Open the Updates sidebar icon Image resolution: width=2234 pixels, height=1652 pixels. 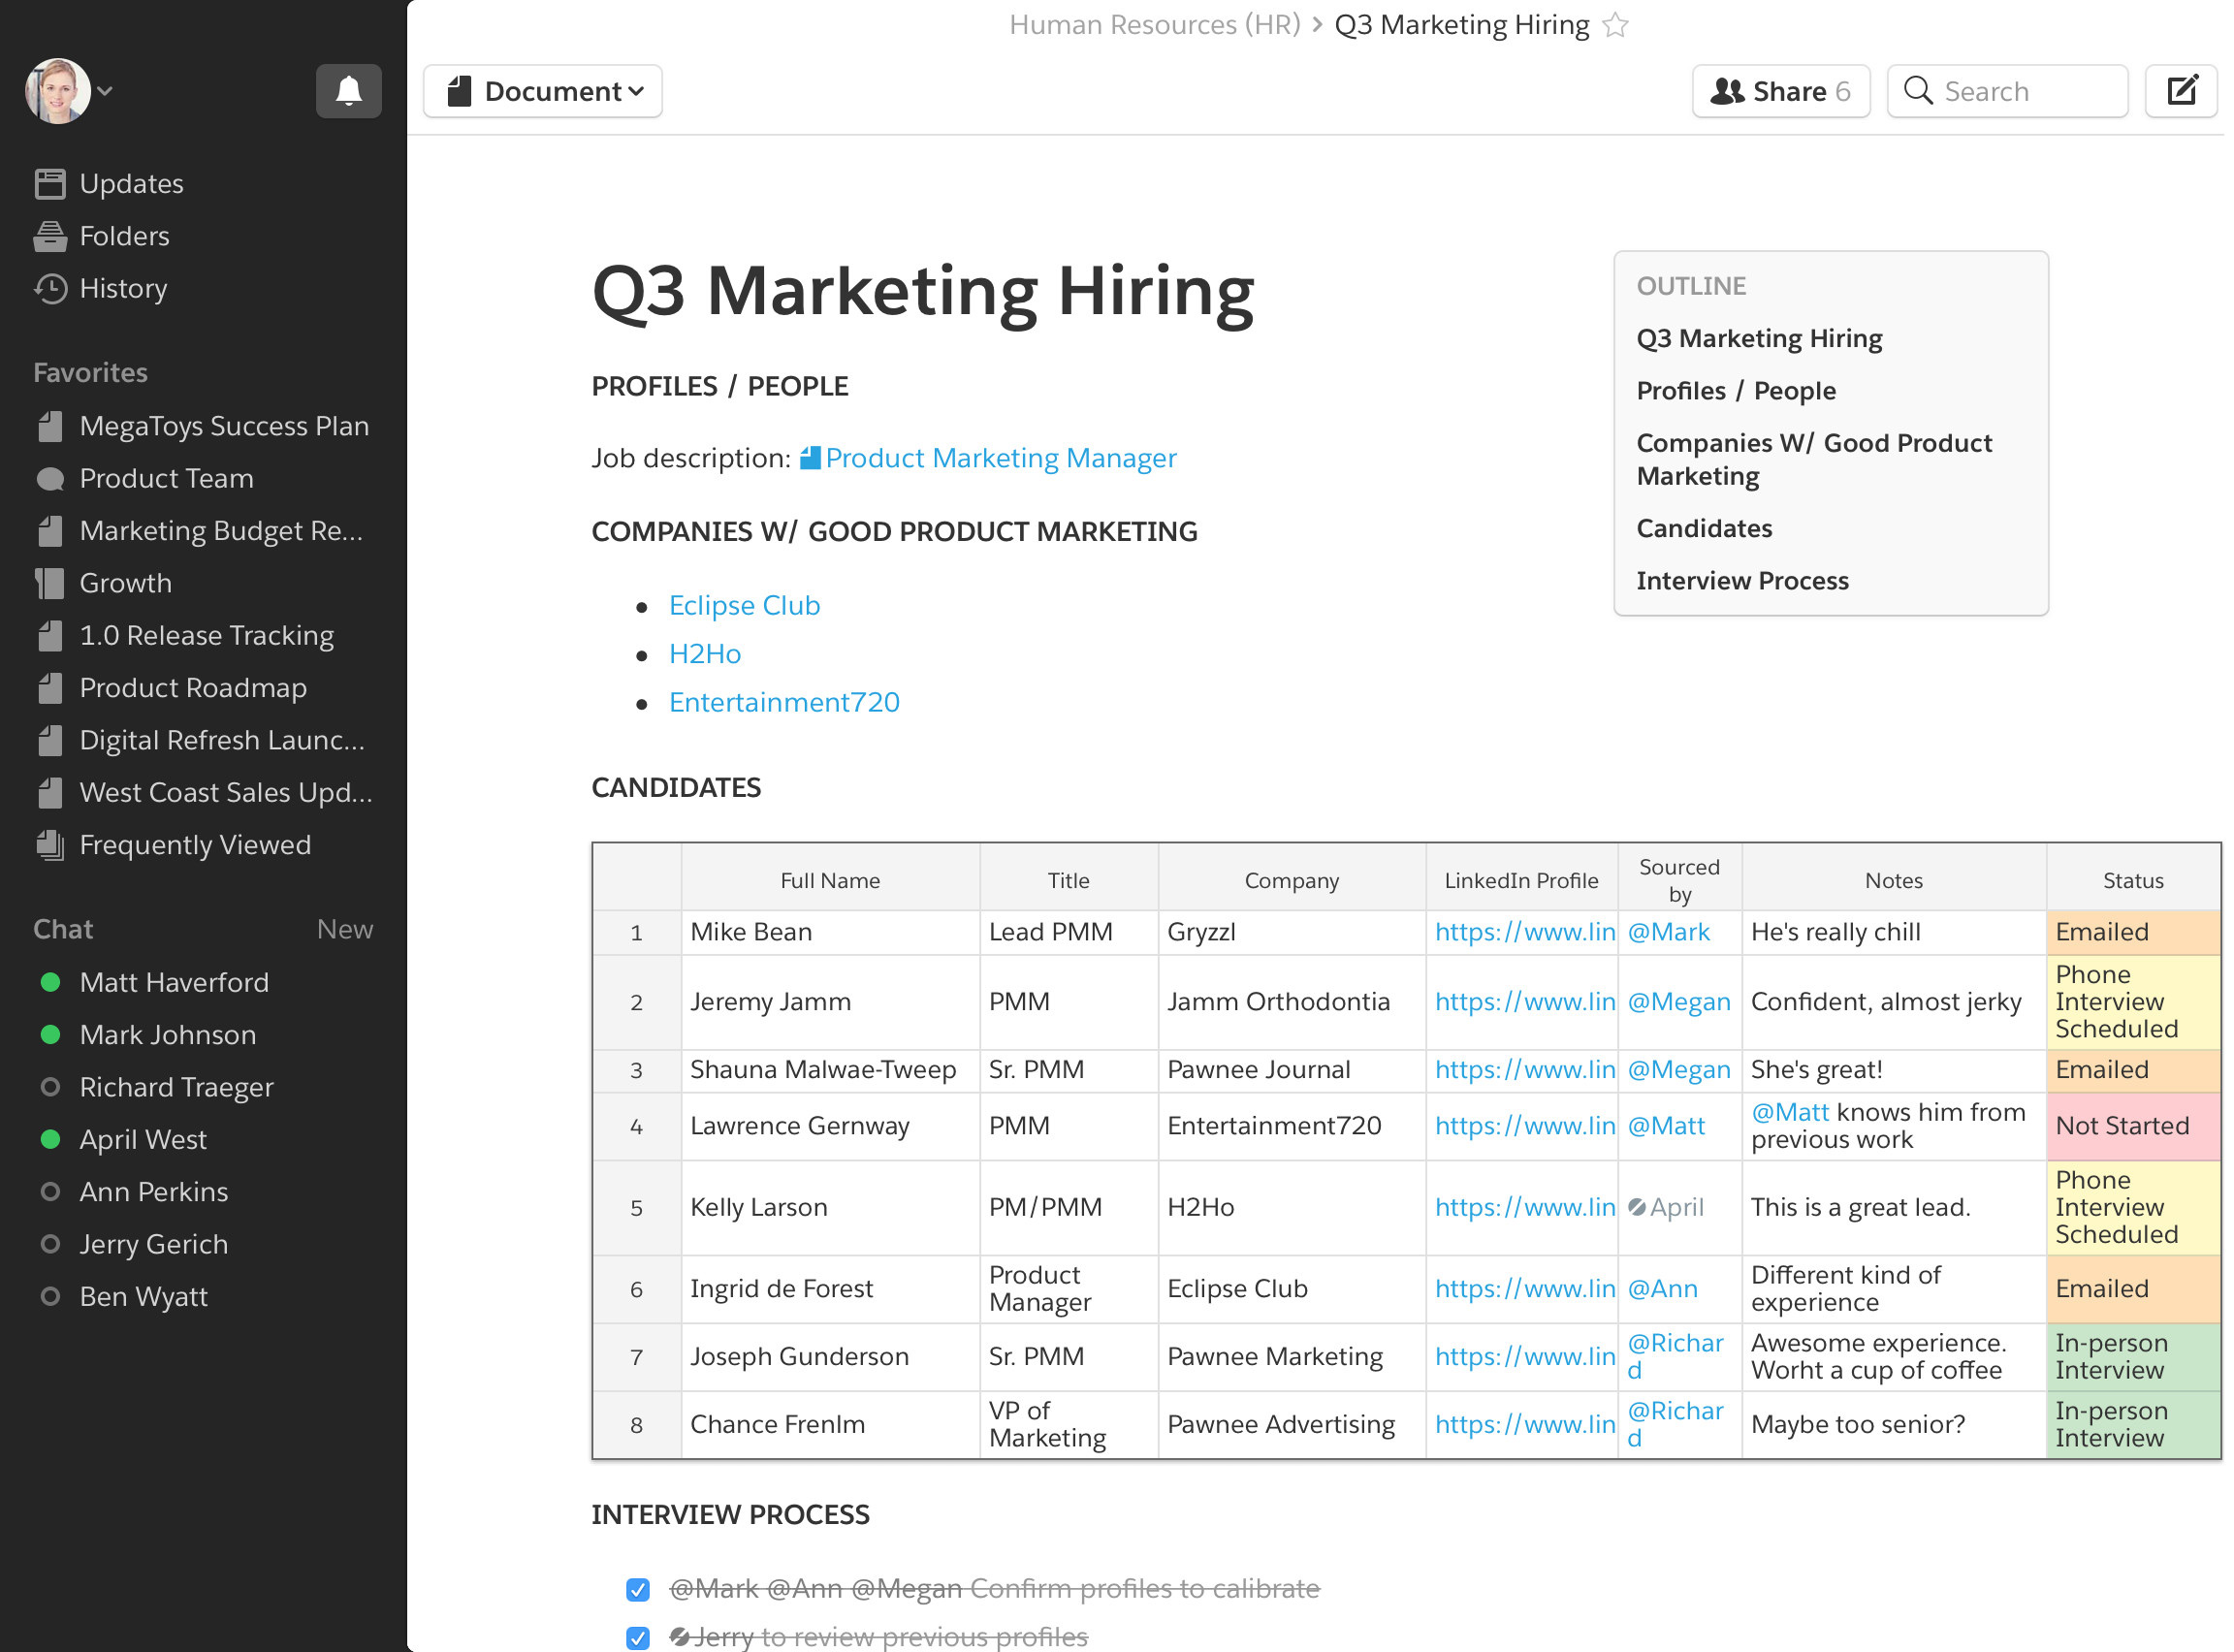50,184
